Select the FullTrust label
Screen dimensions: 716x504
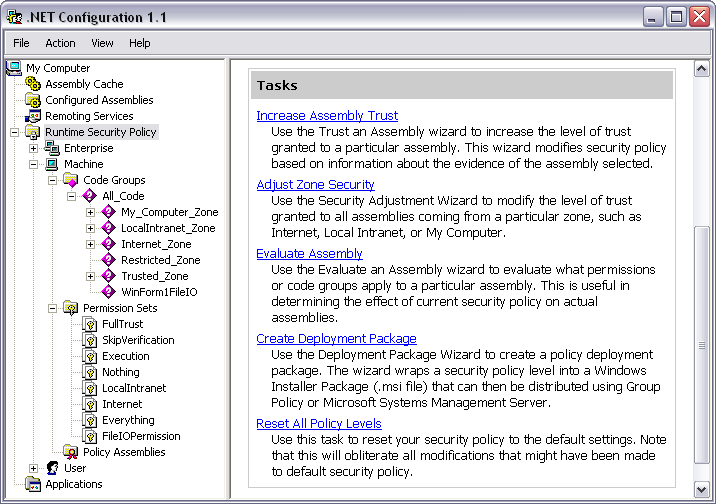click(122, 324)
